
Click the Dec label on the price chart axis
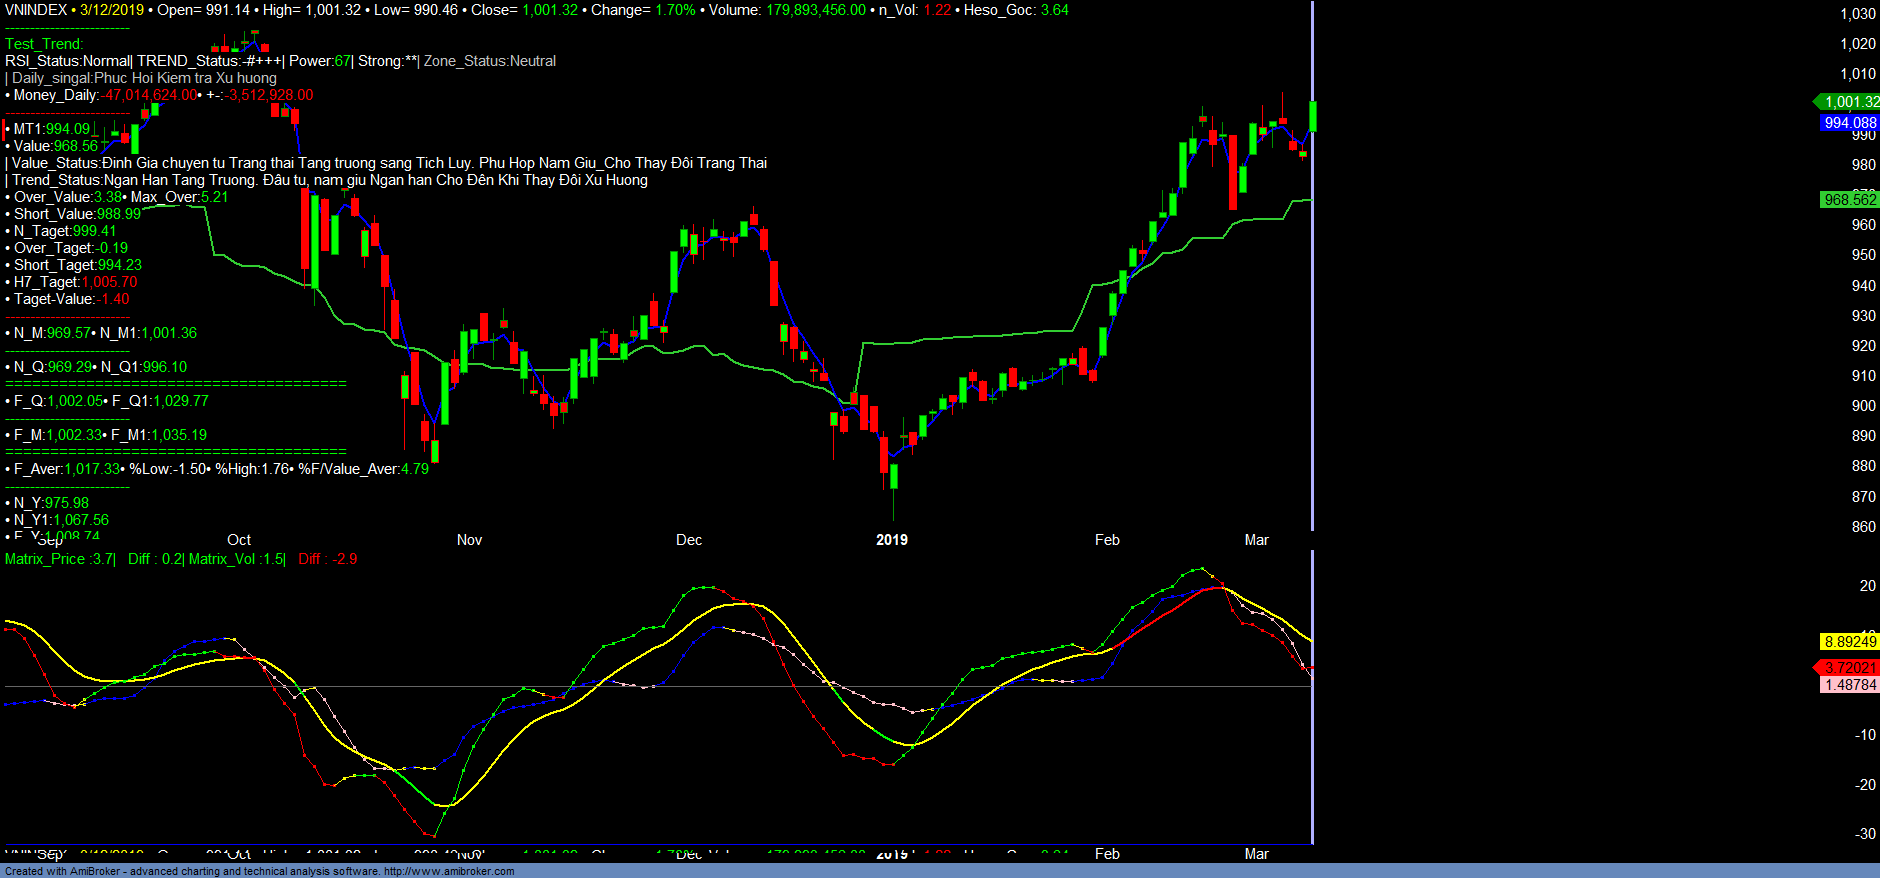(x=689, y=540)
